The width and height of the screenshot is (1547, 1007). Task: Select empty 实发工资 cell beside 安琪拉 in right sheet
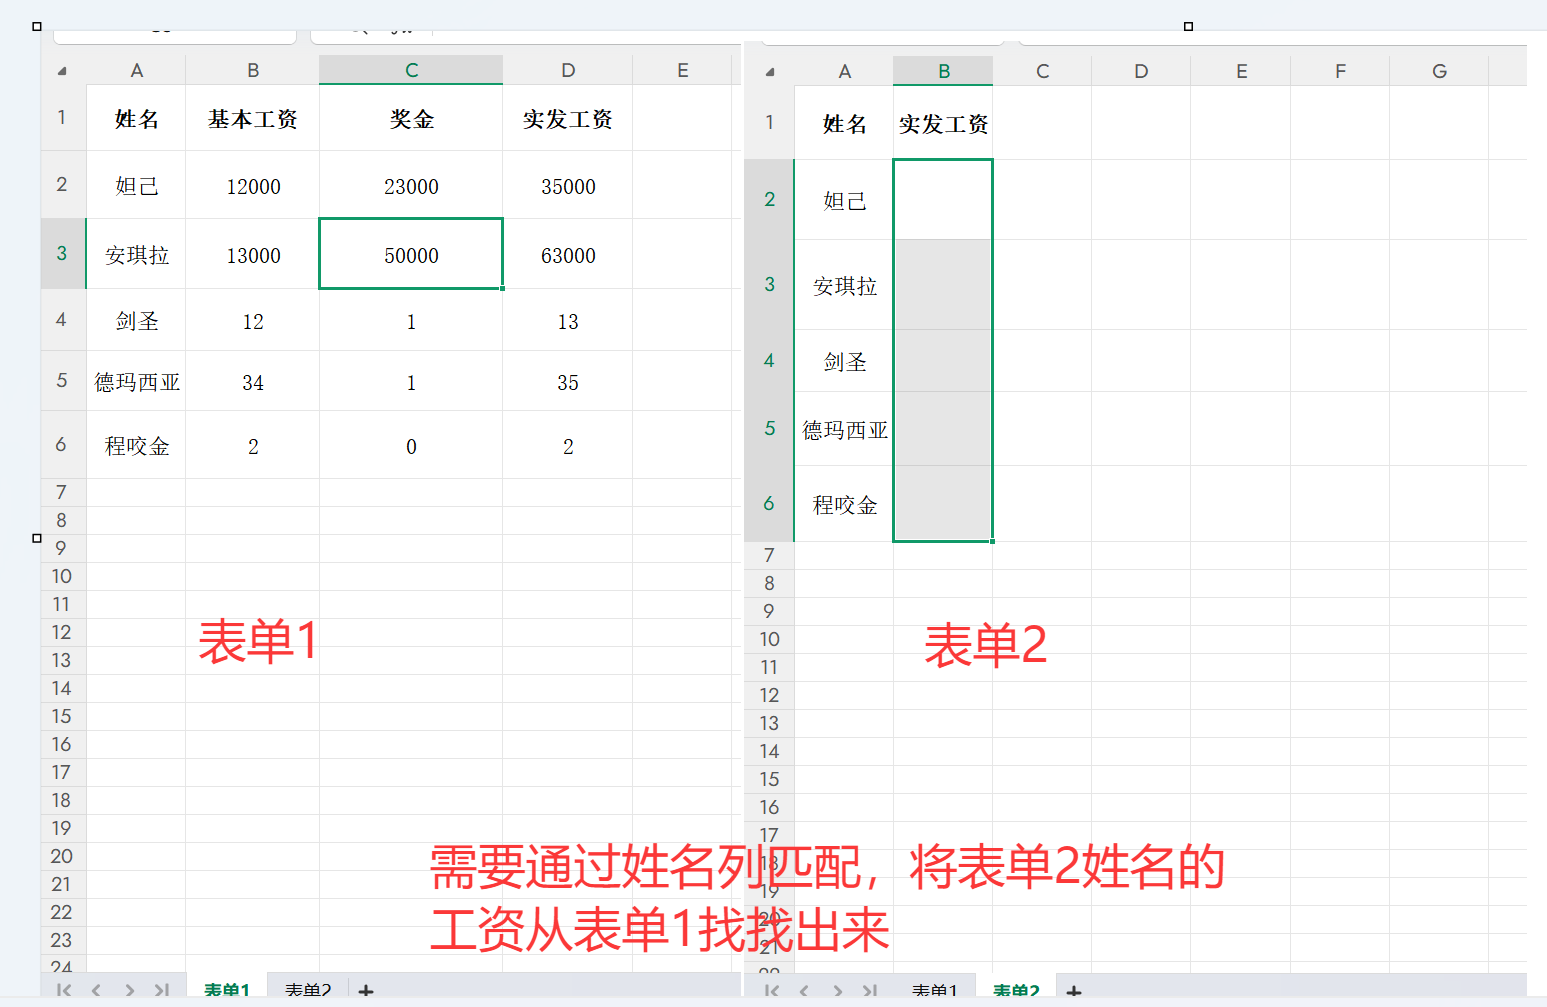[x=943, y=286]
